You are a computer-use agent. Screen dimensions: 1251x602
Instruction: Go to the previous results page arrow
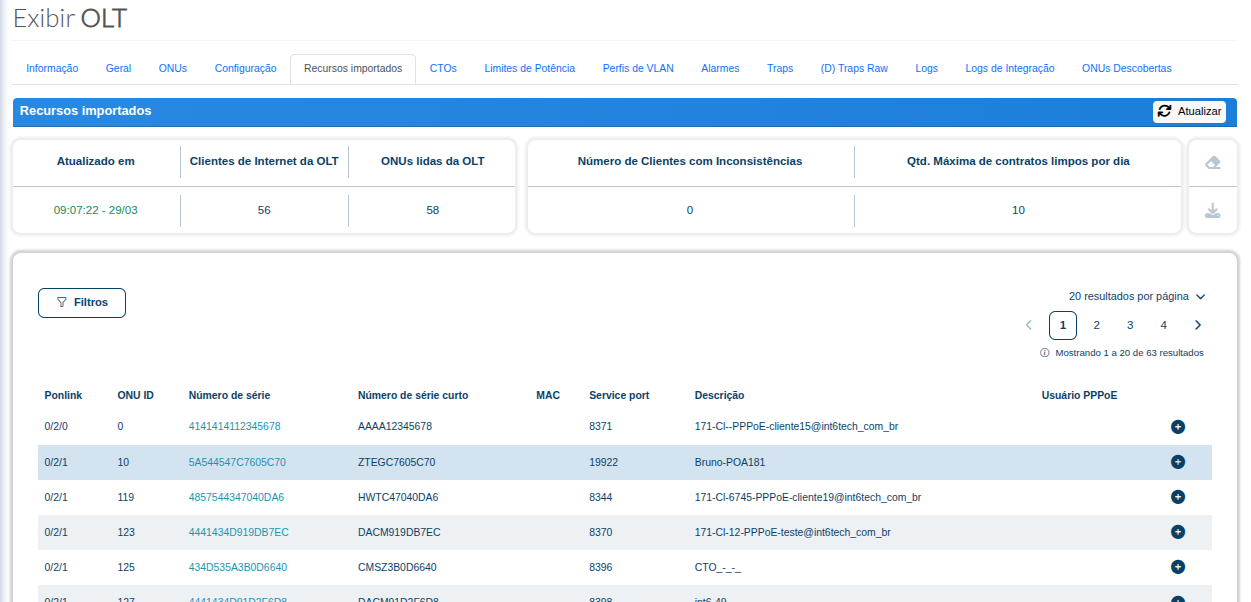[x=1029, y=325]
